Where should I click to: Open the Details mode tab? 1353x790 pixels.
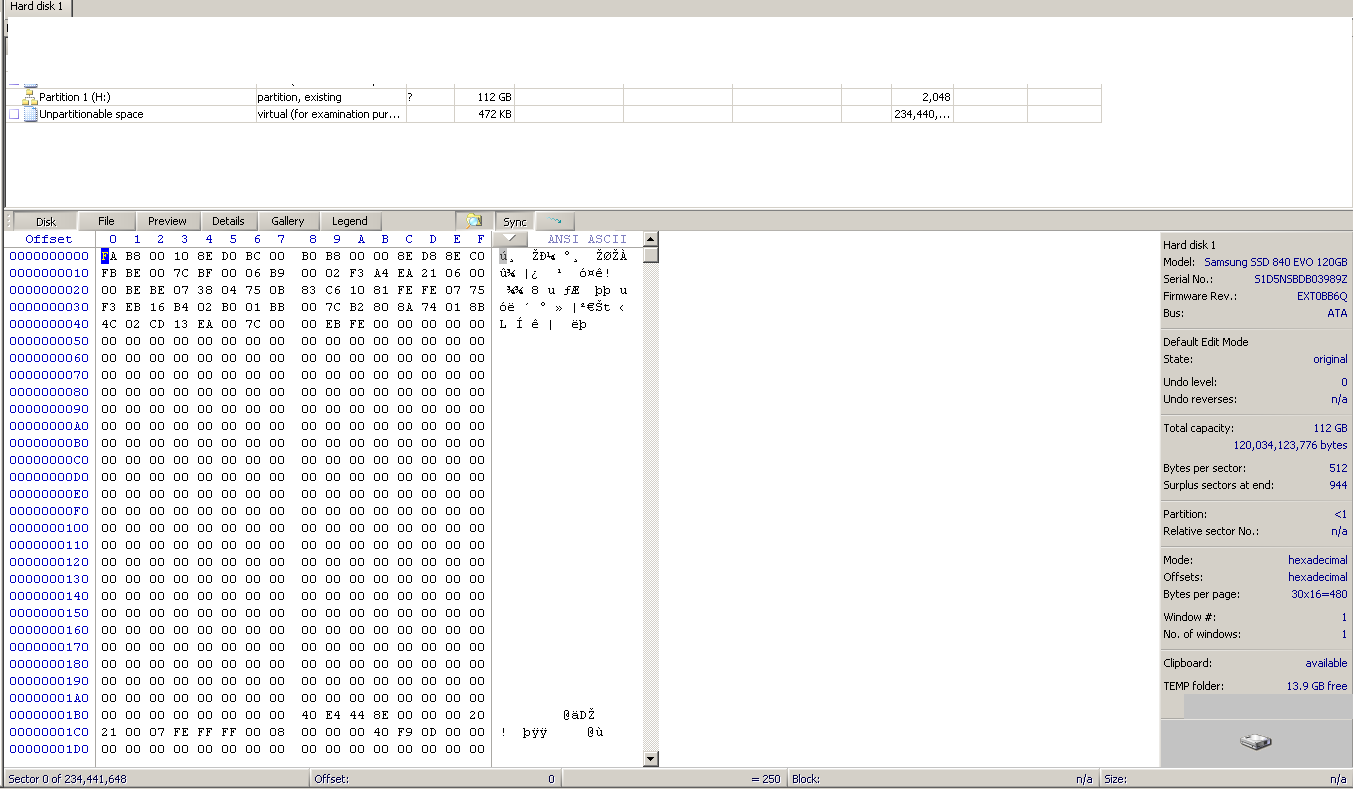(x=228, y=221)
